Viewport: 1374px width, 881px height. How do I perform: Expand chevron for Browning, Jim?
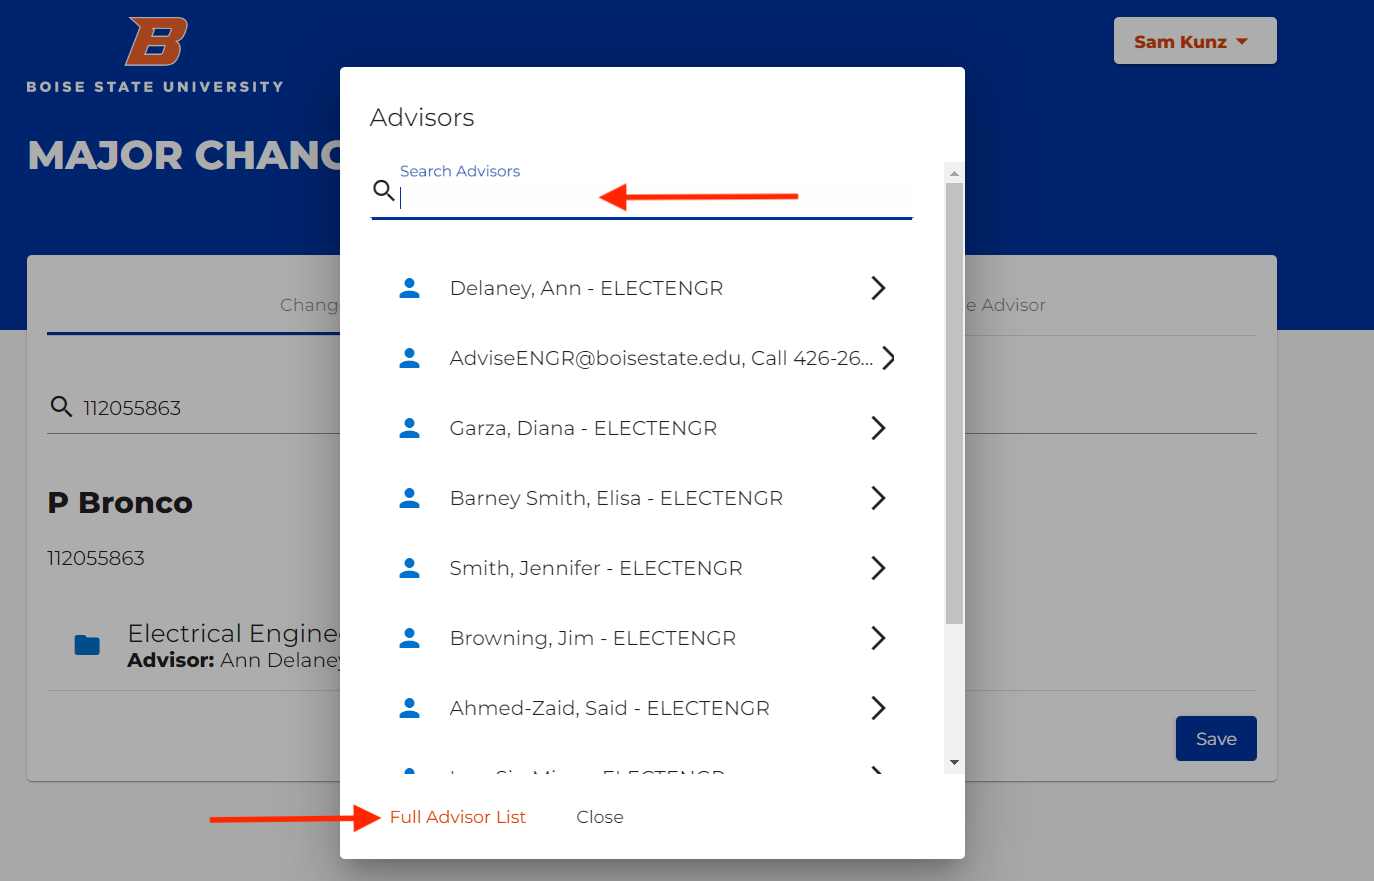pyautogui.click(x=878, y=638)
